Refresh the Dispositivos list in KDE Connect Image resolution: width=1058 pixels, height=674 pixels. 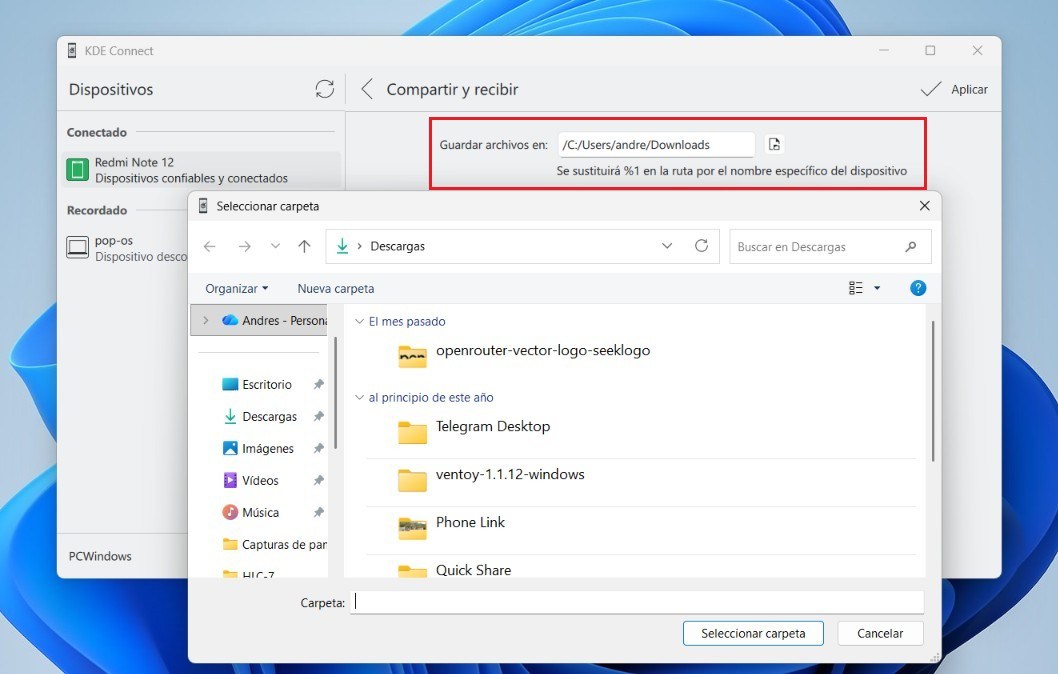pyautogui.click(x=325, y=89)
